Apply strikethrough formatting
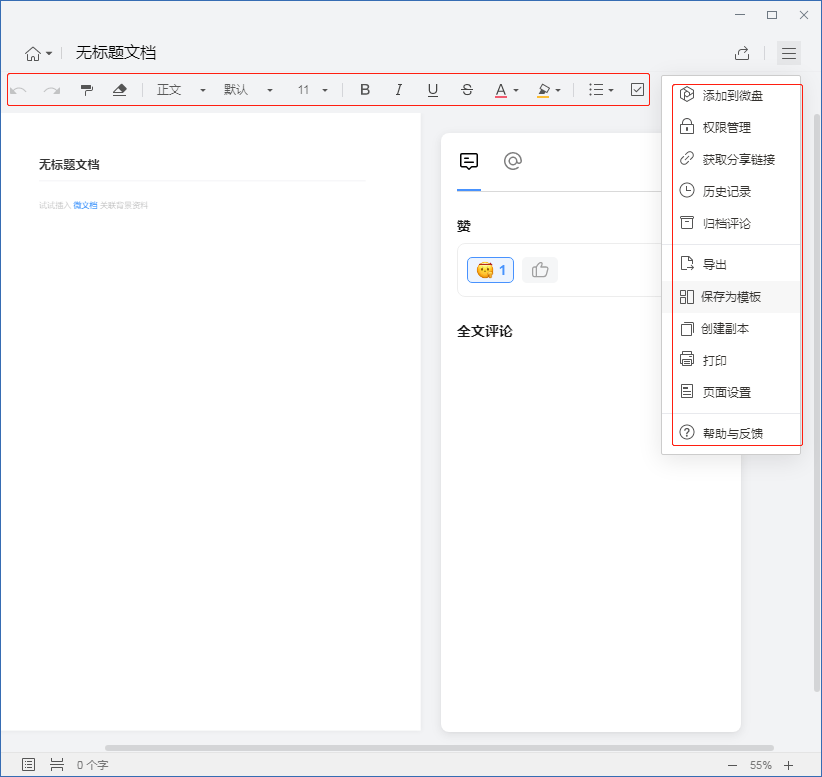 click(467, 90)
